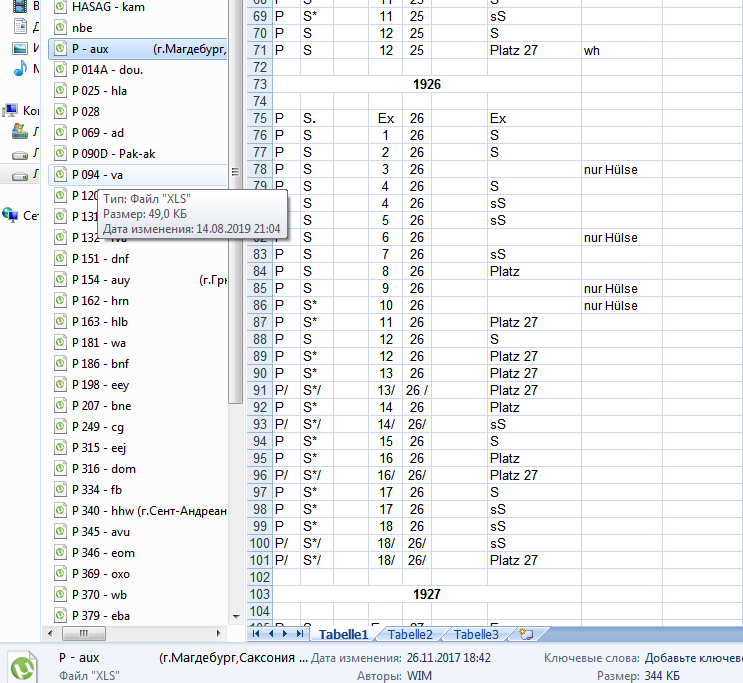Viewport: 743px width, 683px height.
Task: Click the 1926 header cell in preview
Action: 427,85
